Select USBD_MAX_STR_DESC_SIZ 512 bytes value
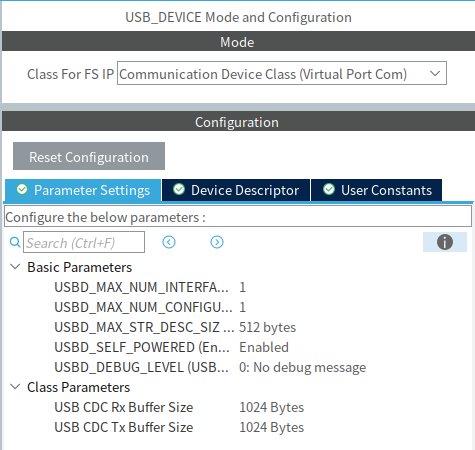Image resolution: width=475 pixels, height=450 pixels. coord(267,327)
